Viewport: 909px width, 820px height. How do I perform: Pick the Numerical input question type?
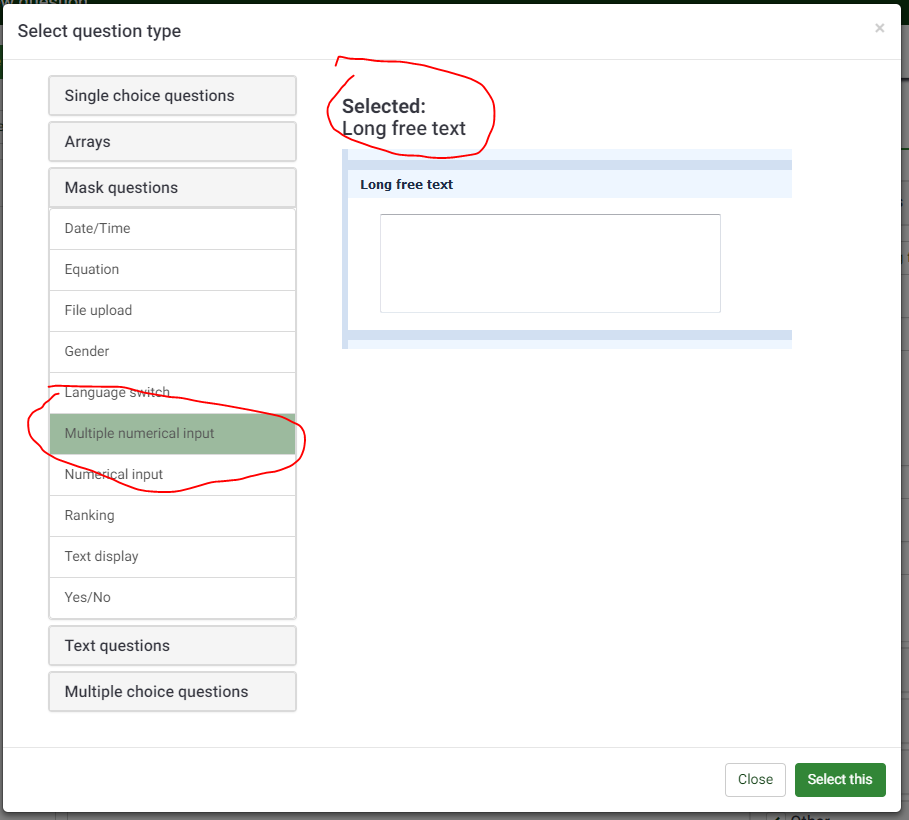172,475
